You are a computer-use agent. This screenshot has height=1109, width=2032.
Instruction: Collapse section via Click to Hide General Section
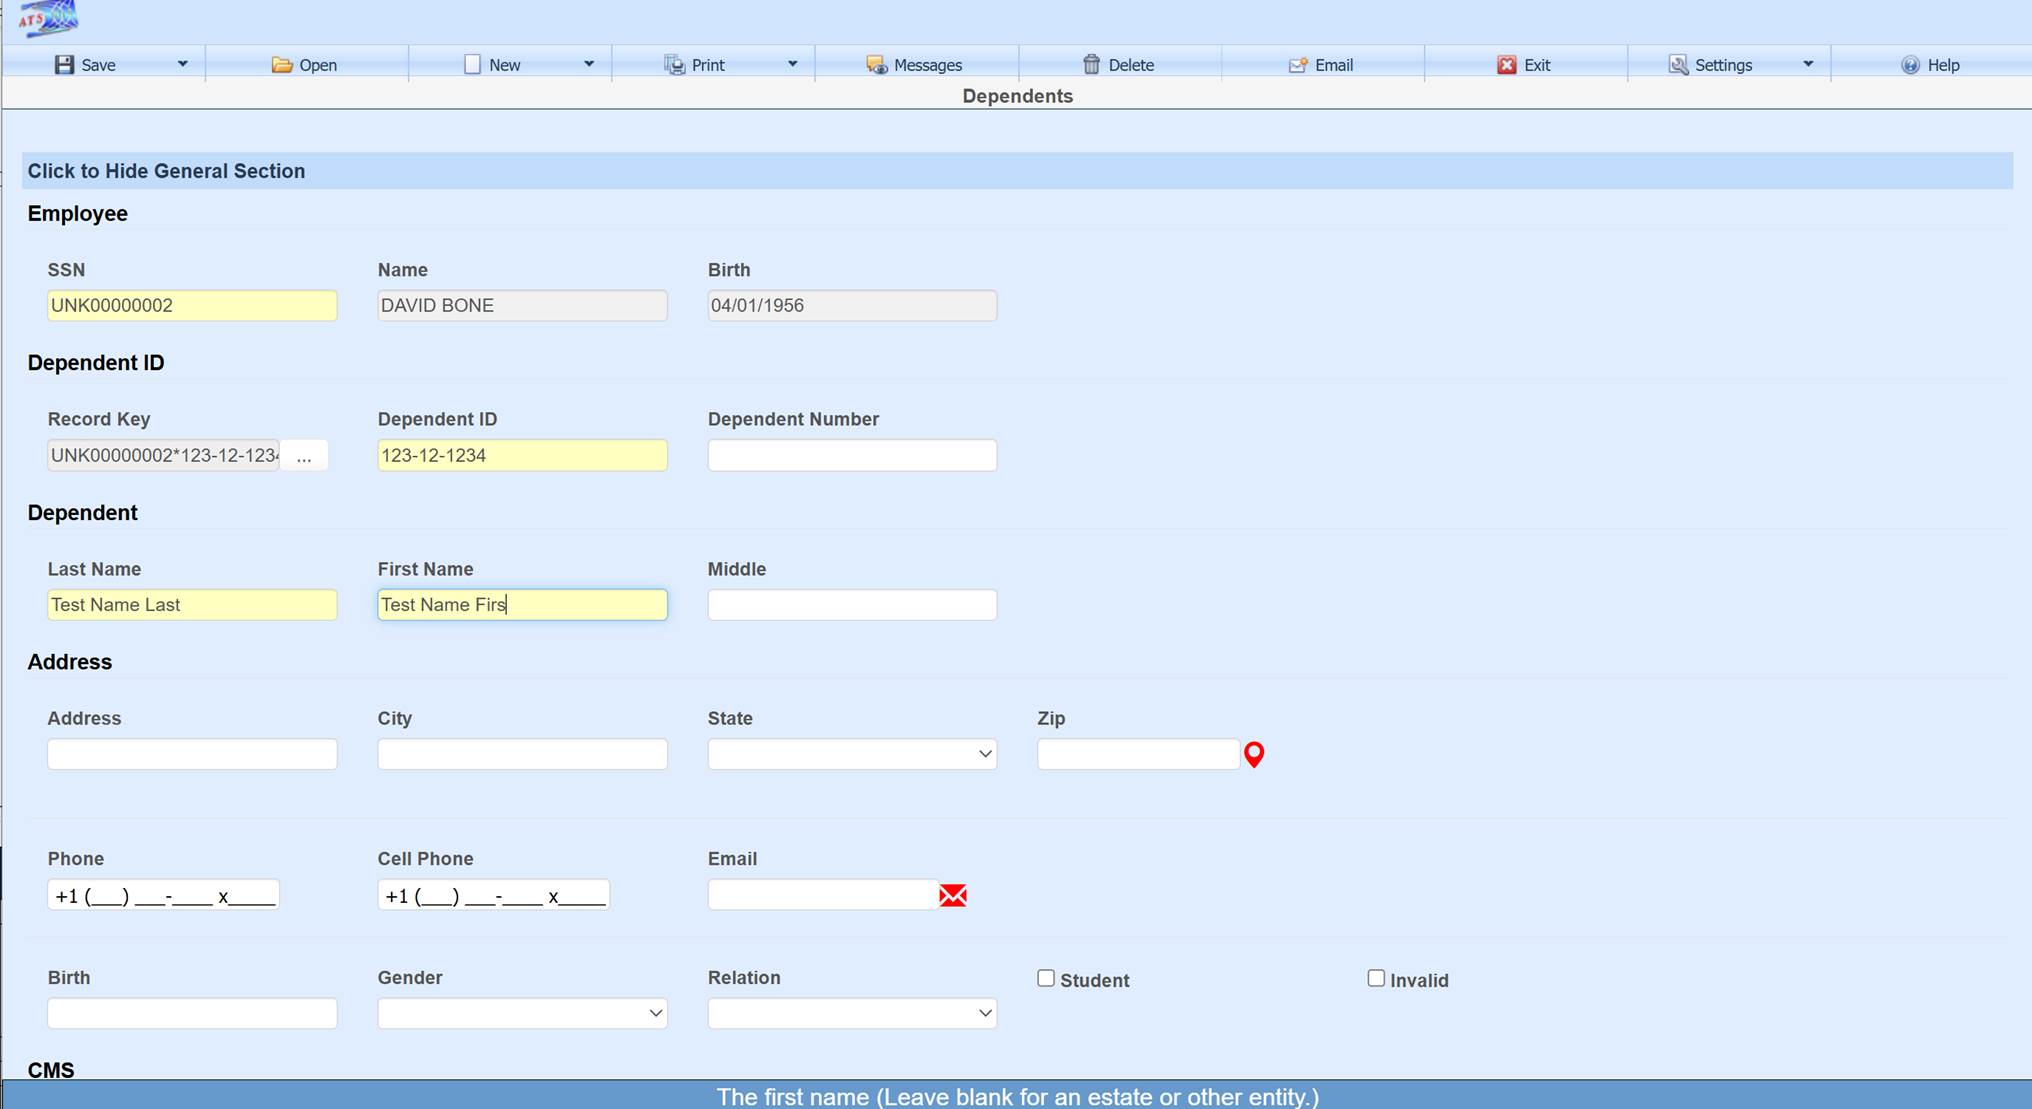point(166,171)
